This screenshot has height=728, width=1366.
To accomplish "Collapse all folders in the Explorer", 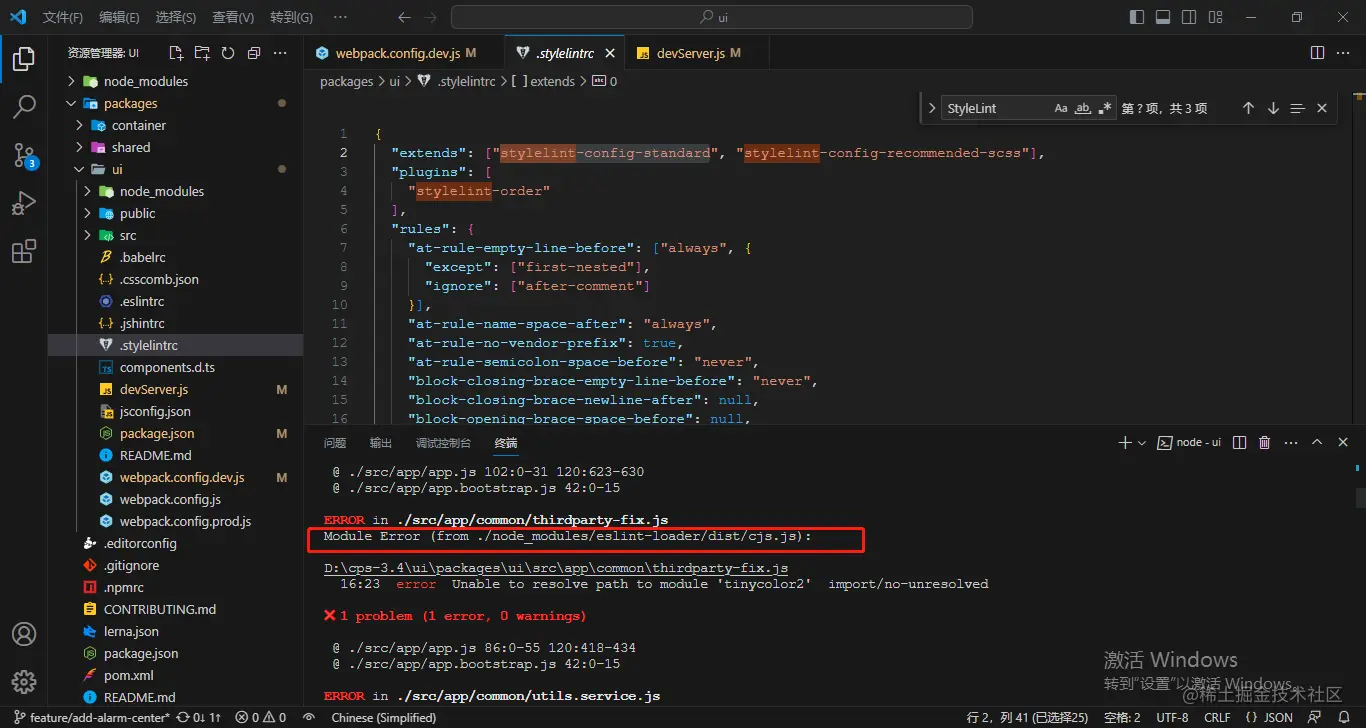I will coord(254,53).
